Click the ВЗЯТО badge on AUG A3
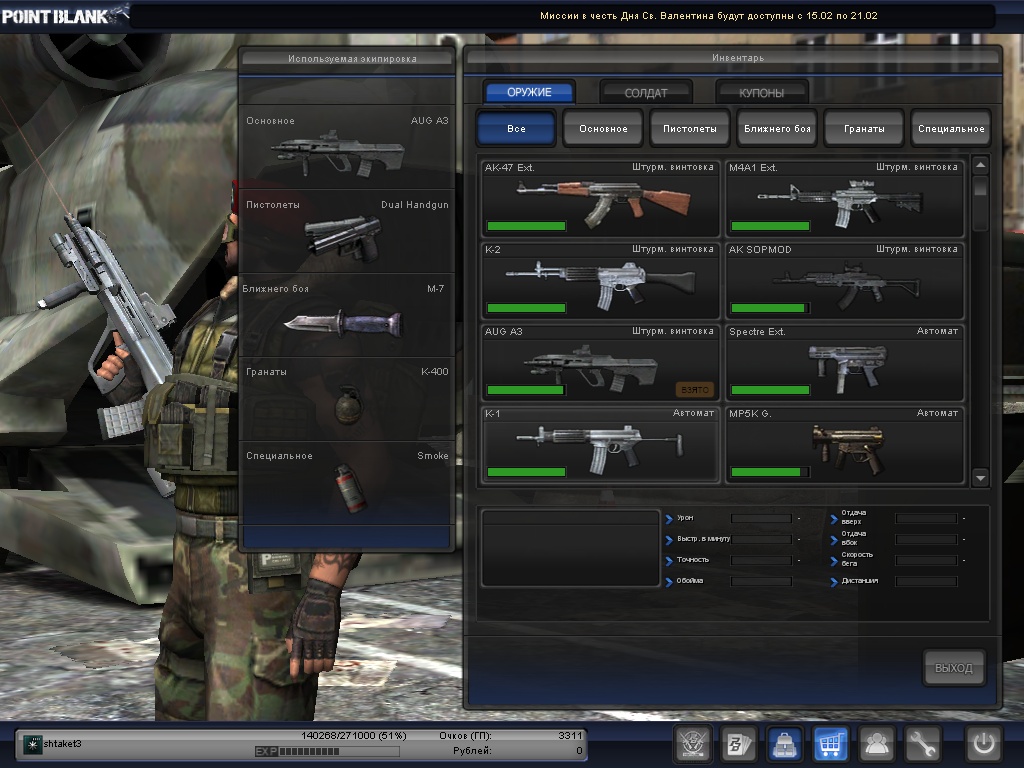Screen dimensions: 1024x768 (x=695, y=390)
